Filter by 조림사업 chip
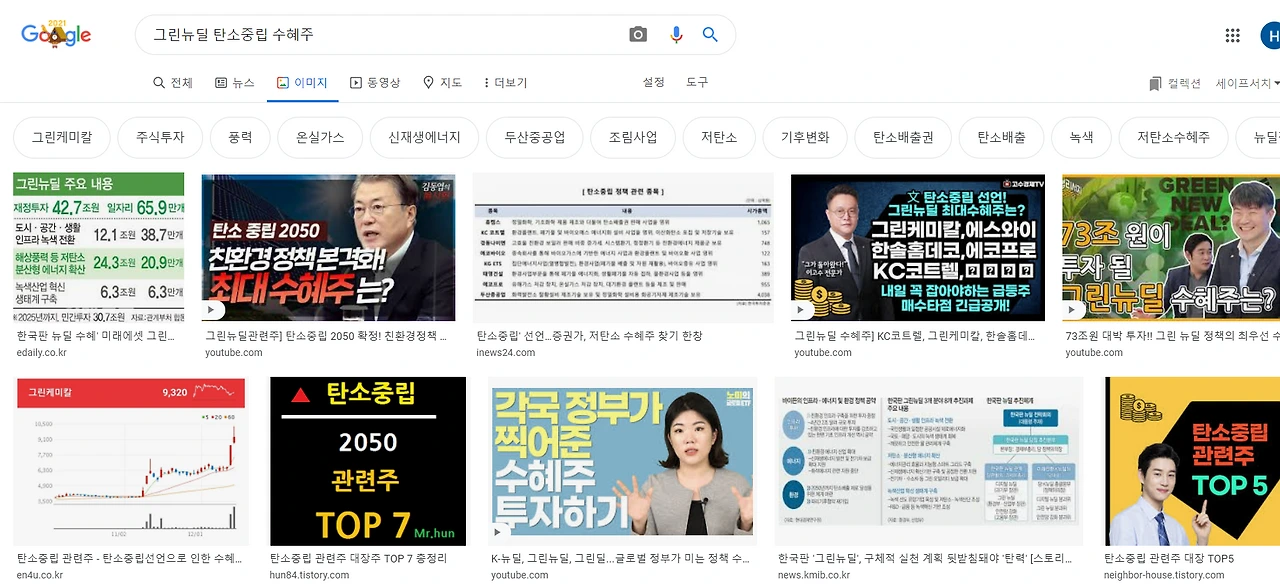Screen dimensions: 1280x584 point(632,137)
